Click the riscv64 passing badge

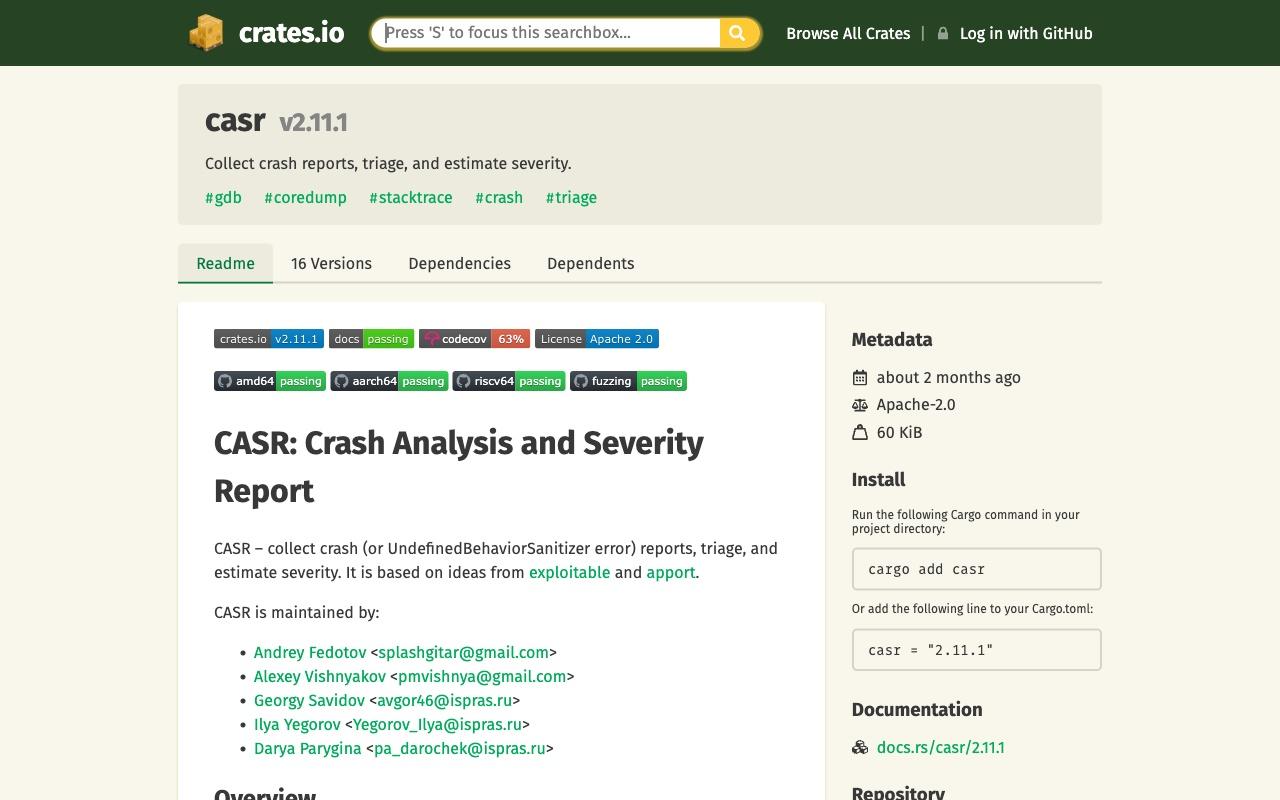tap(509, 381)
